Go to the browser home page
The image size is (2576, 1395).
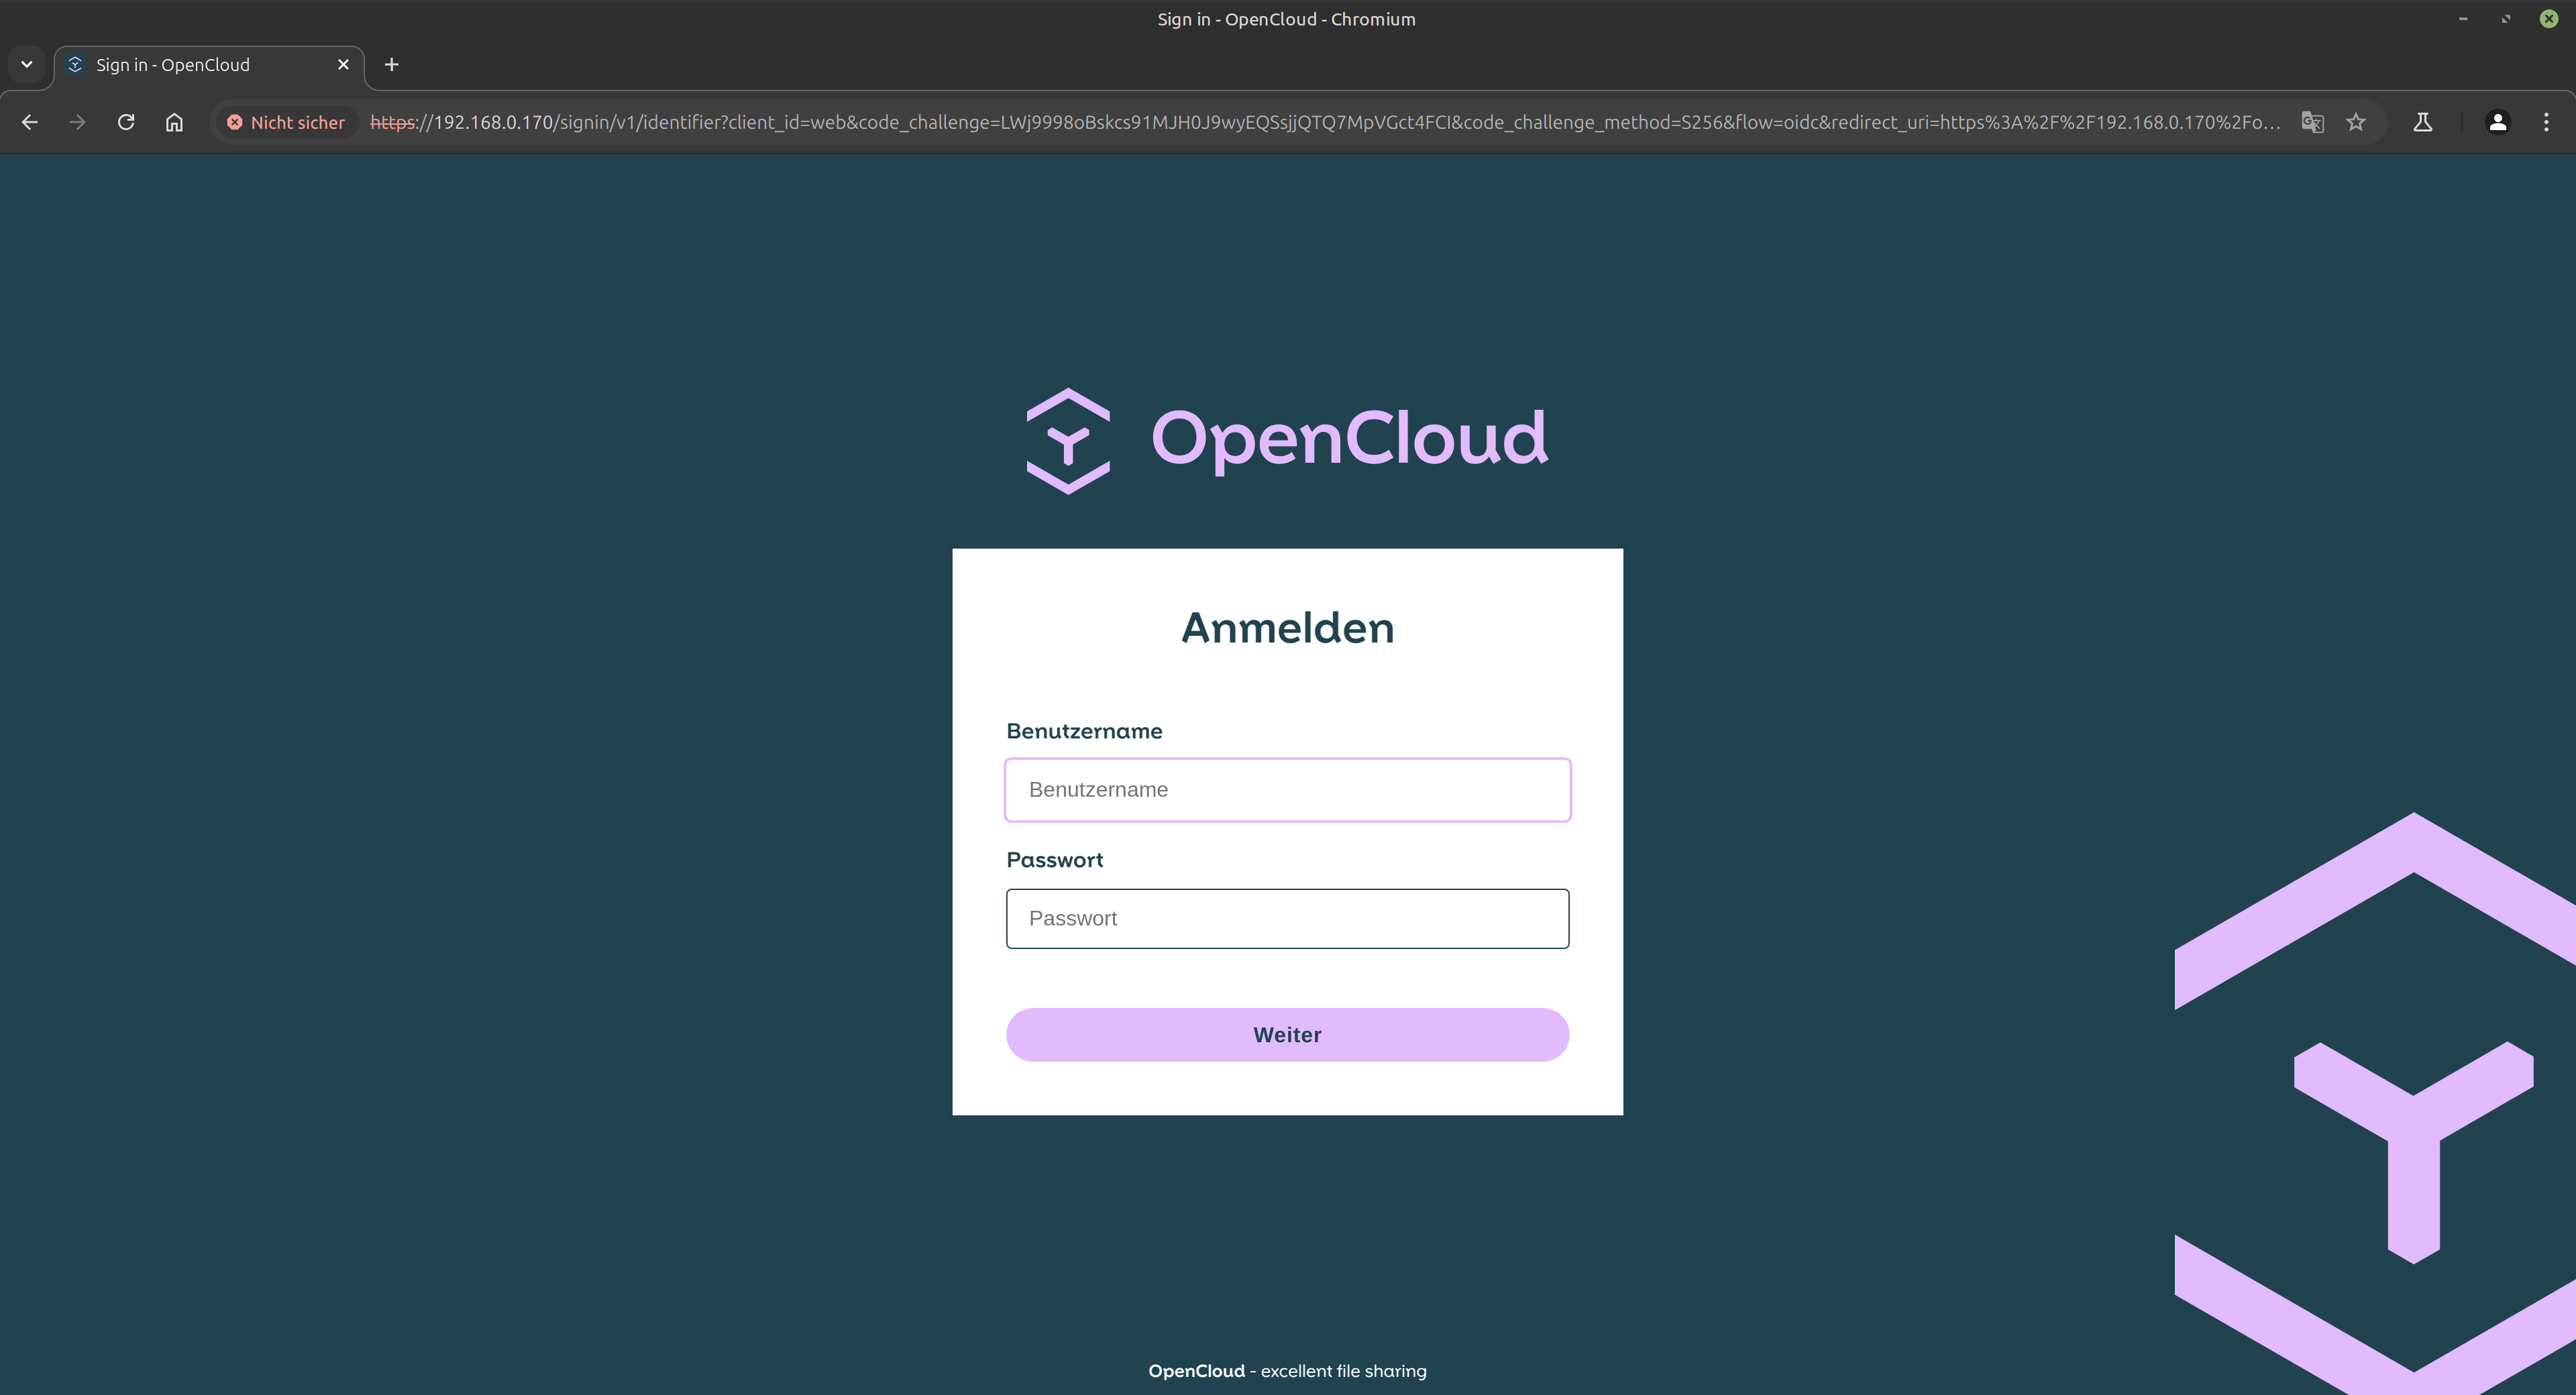pyautogui.click(x=174, y=122)
